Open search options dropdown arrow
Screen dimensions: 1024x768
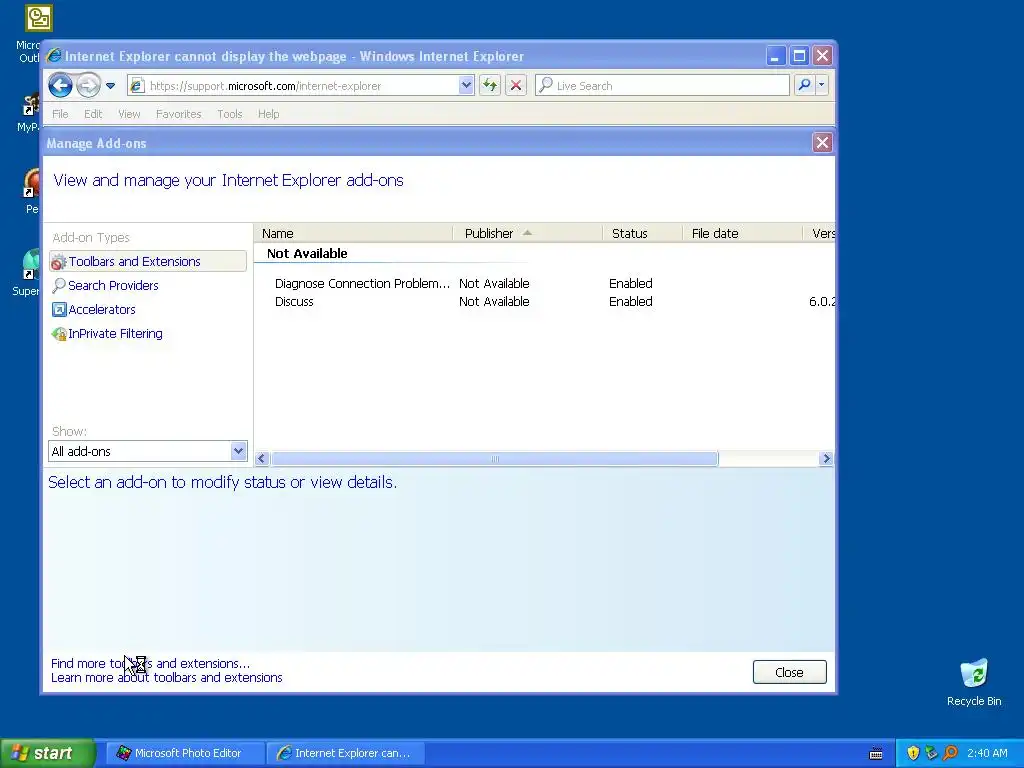click(x=822, y=85)
